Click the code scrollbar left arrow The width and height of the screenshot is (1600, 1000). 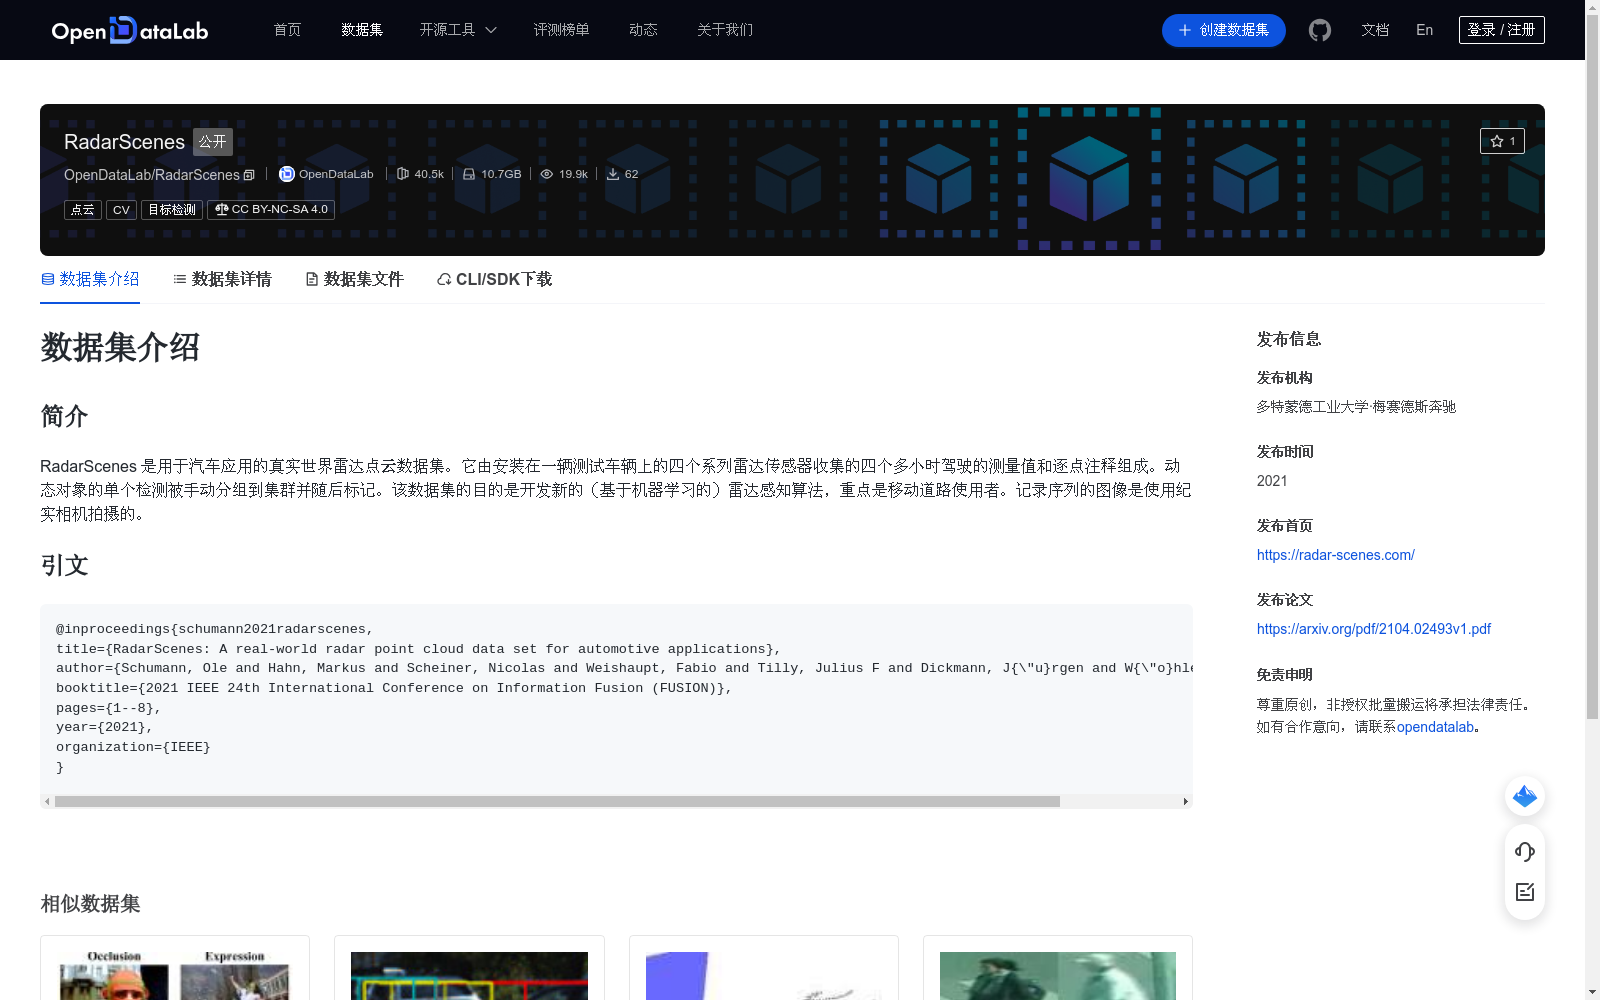point(47,801)
